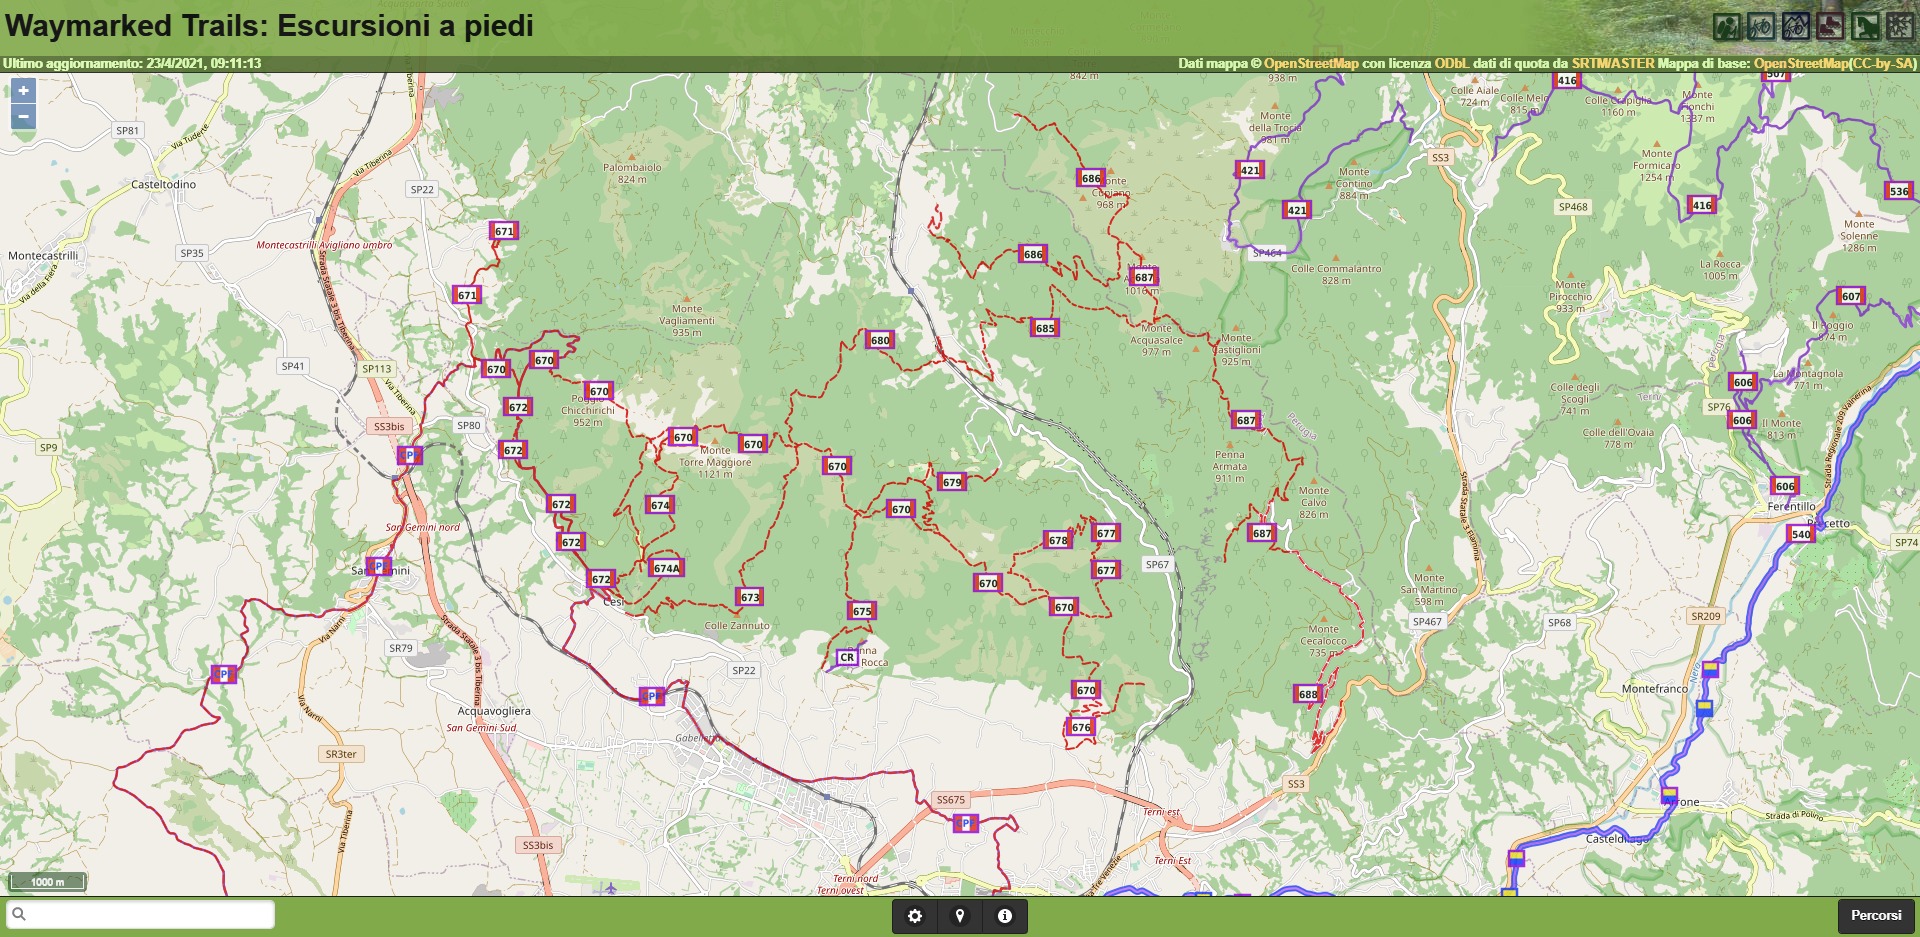The image size is (1920, 937).
Task: Click the CR route badge near Cesi Rocca
Action: (845, 657)
